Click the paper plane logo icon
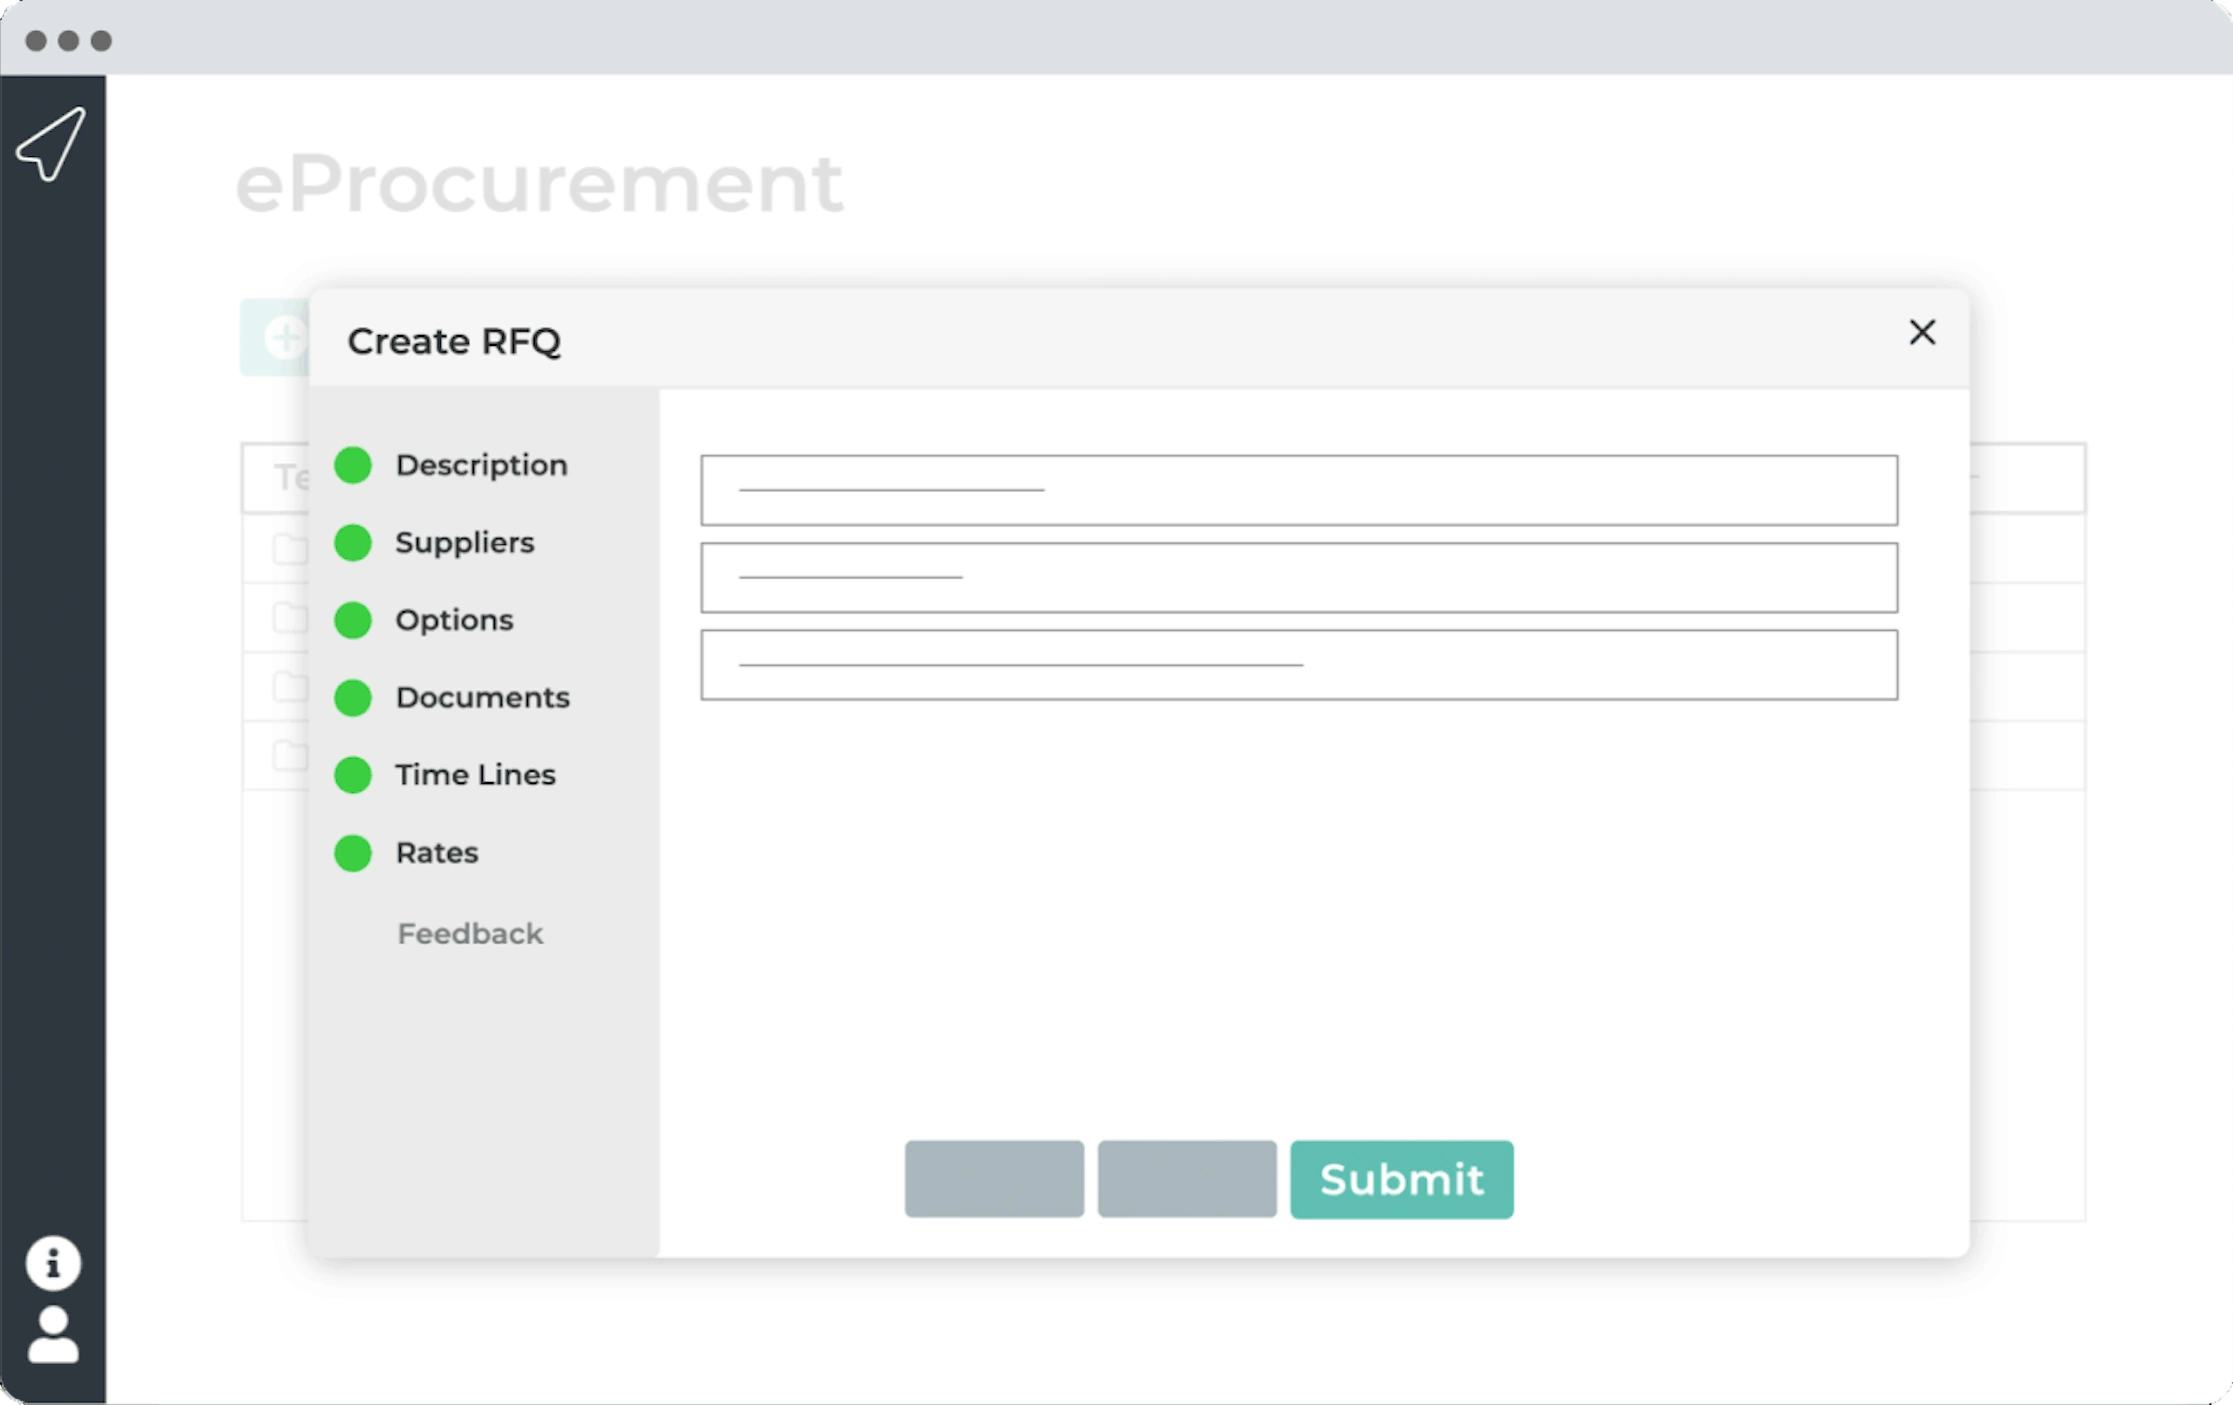The width and height of the screenshot is (2233, 1405). coord(52,145)
